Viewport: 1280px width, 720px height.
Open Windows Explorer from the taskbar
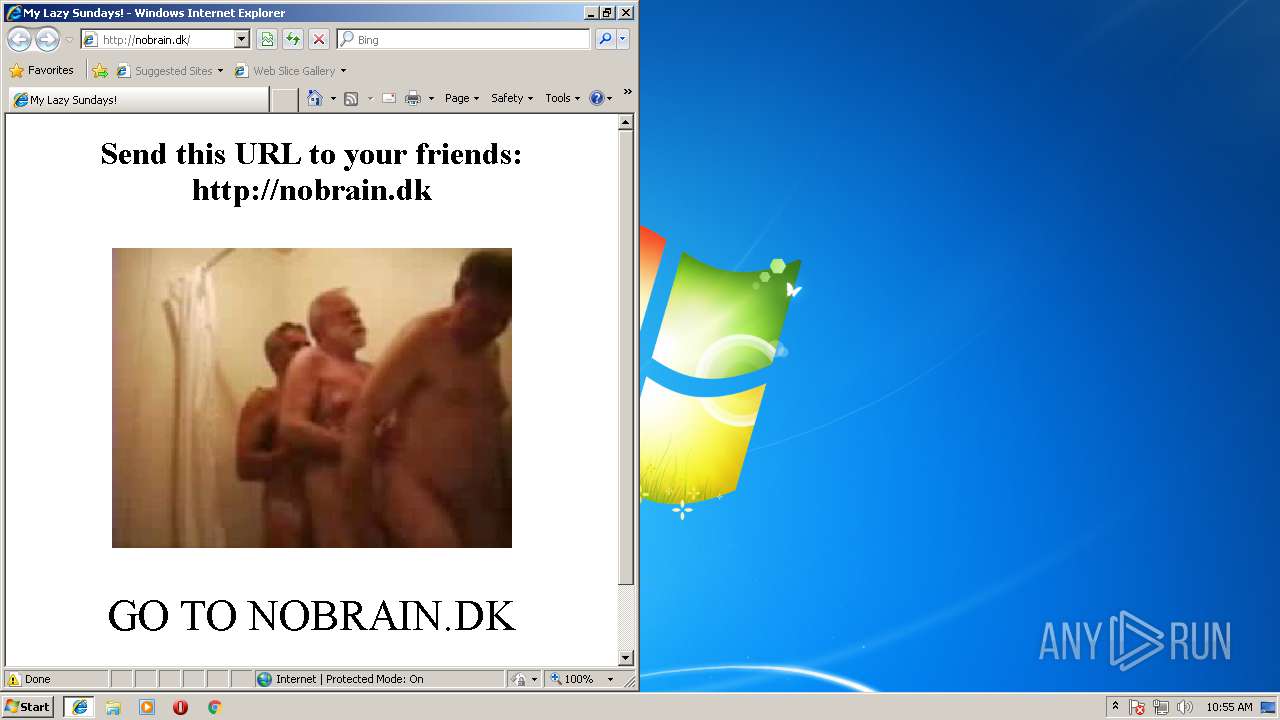[x=113, y=707]
